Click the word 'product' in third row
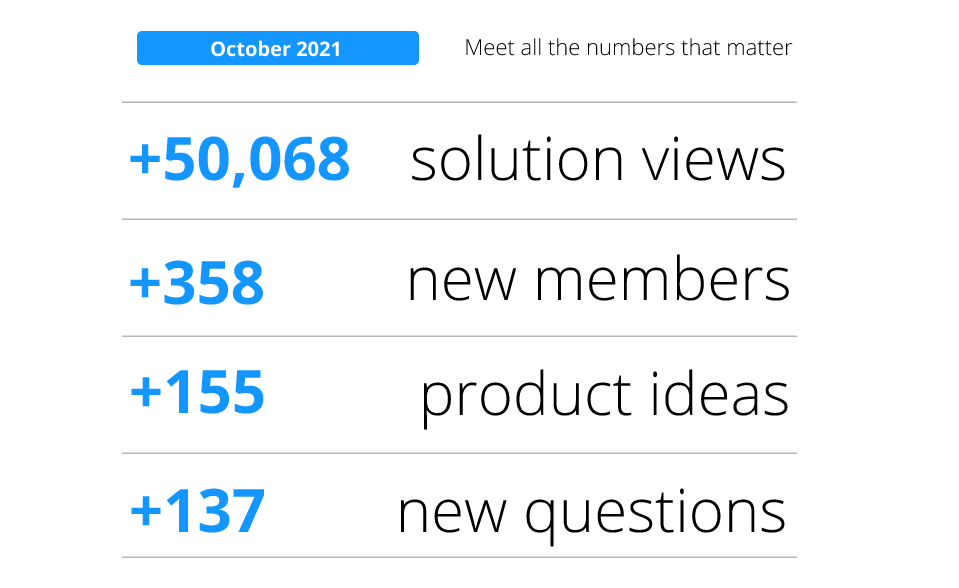This screenshot has width=959, height=588. (526, 398)
